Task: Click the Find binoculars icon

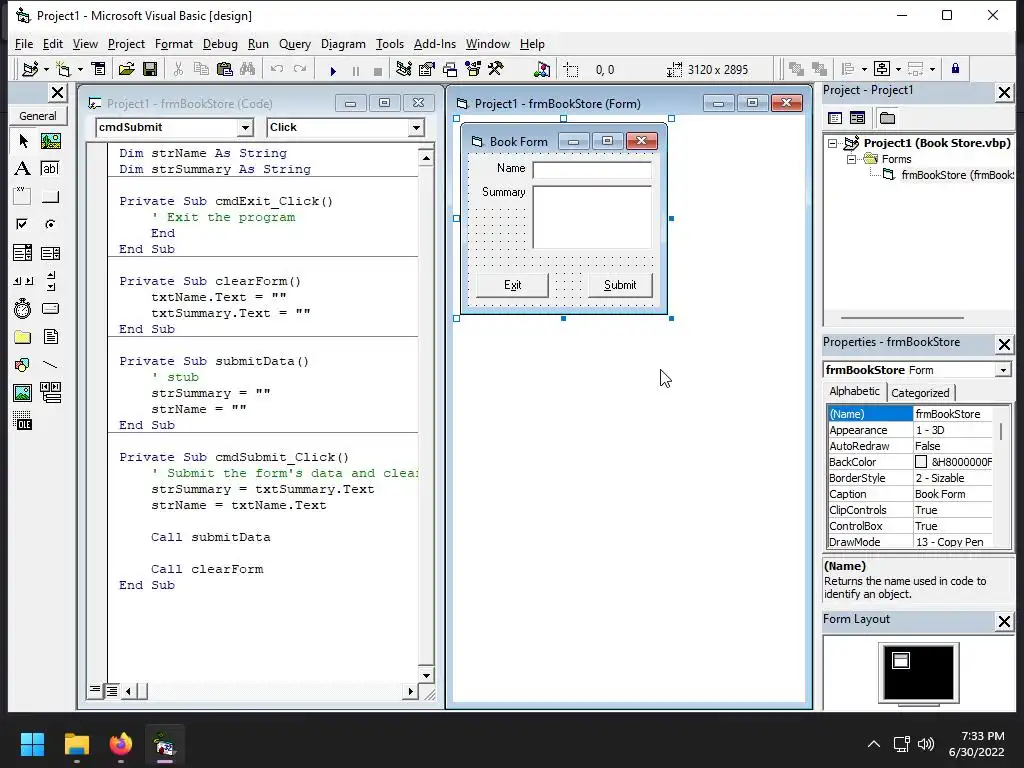Action: (x=248, y=69)
